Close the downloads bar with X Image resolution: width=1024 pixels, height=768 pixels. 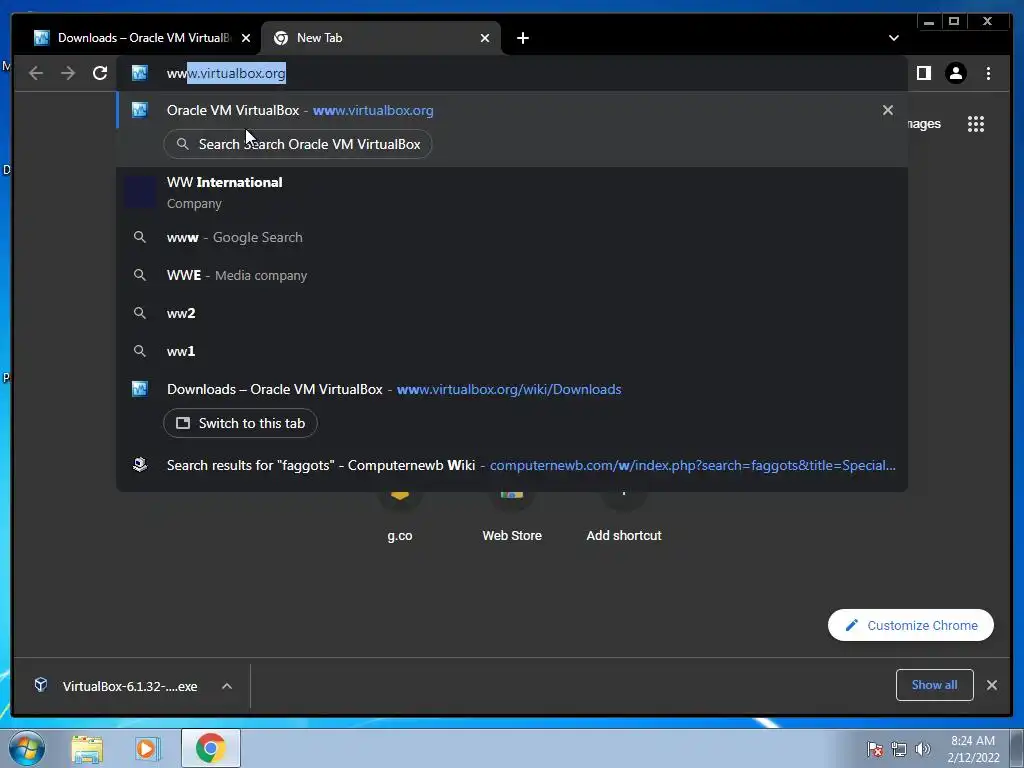coord(991,685)
